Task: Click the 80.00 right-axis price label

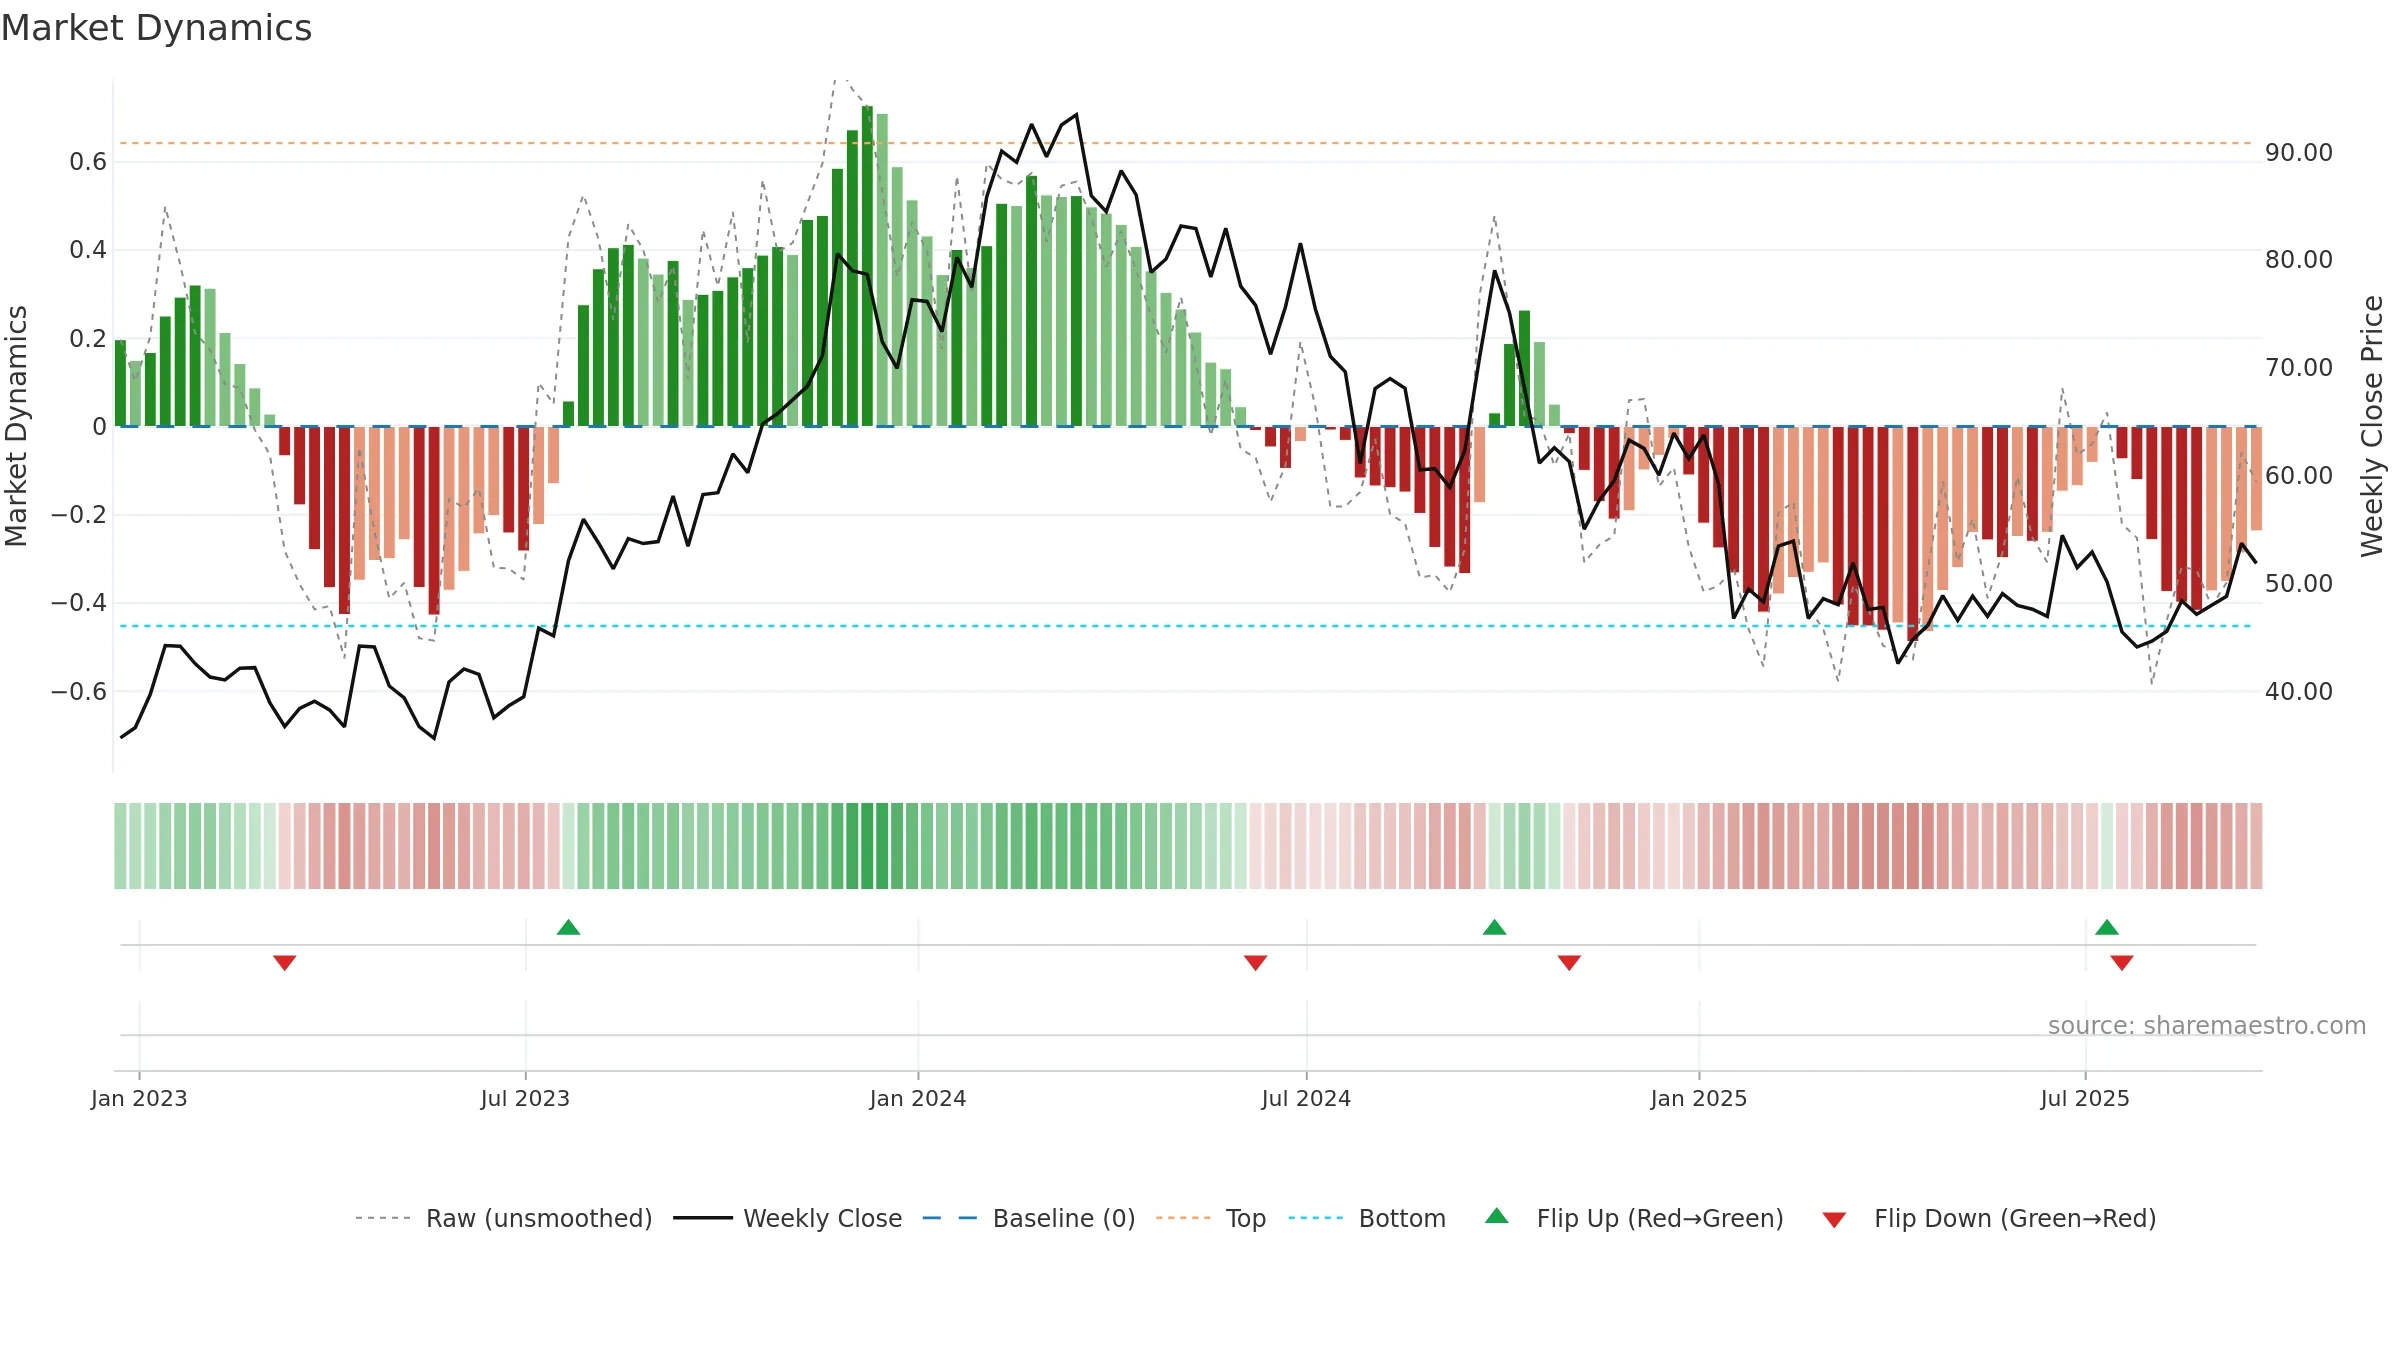Action: coord(2299,259)
